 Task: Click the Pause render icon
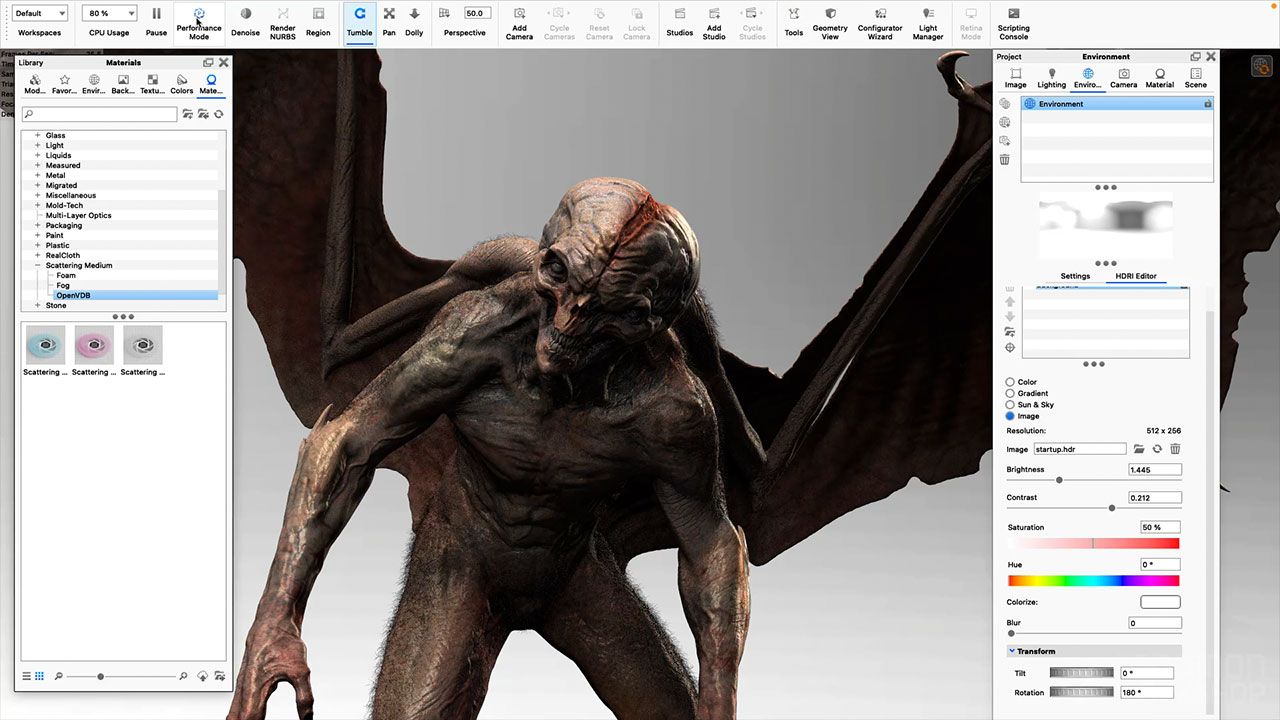pyautogui.click(x=156, y=15)
